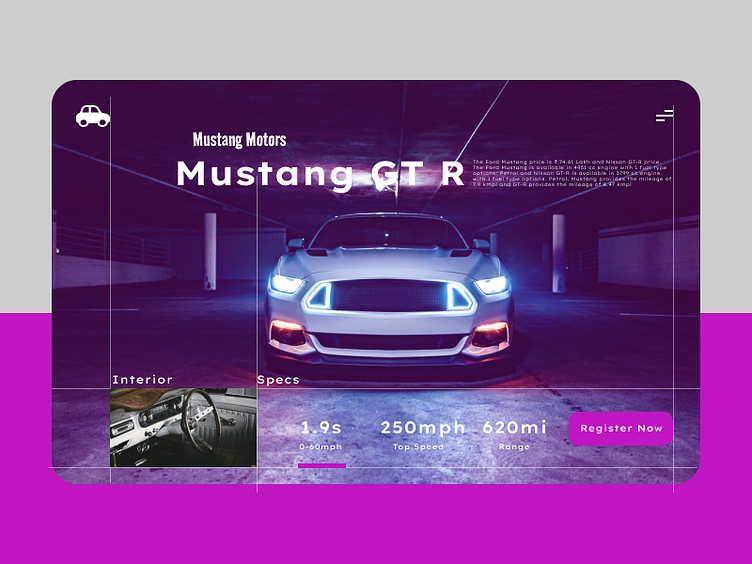This screenshot has width=752, height=564.
Task: Click the white car logo icon
Action: coord(93,116)
